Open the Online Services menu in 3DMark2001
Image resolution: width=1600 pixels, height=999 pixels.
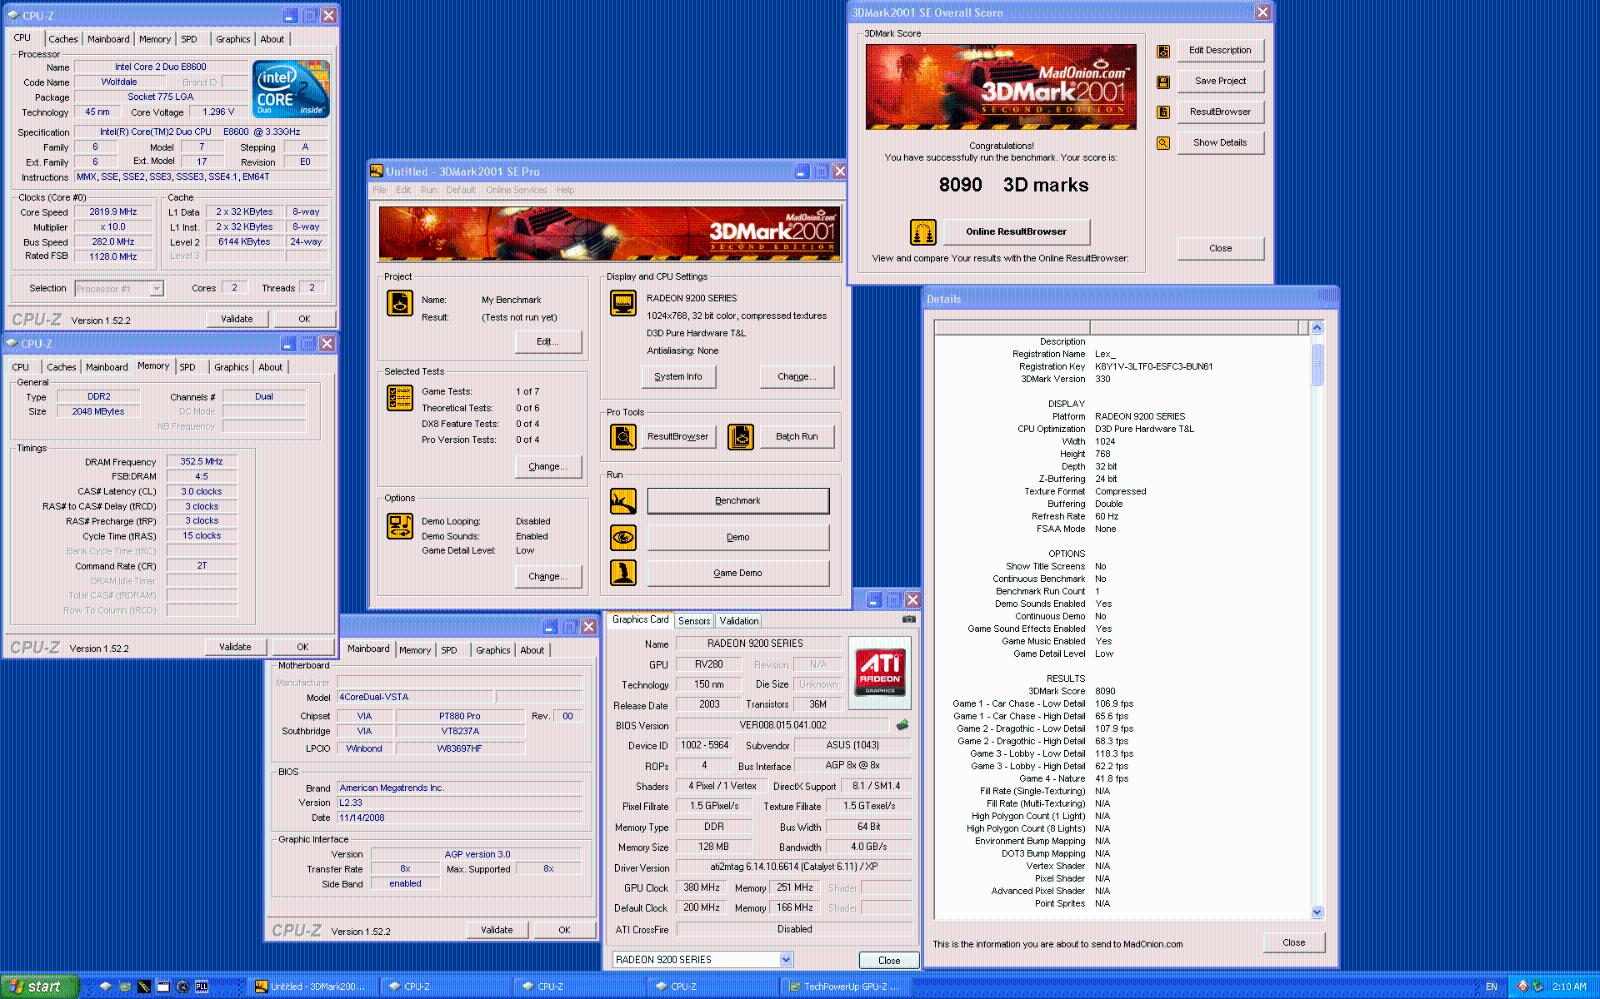[516, 190]
